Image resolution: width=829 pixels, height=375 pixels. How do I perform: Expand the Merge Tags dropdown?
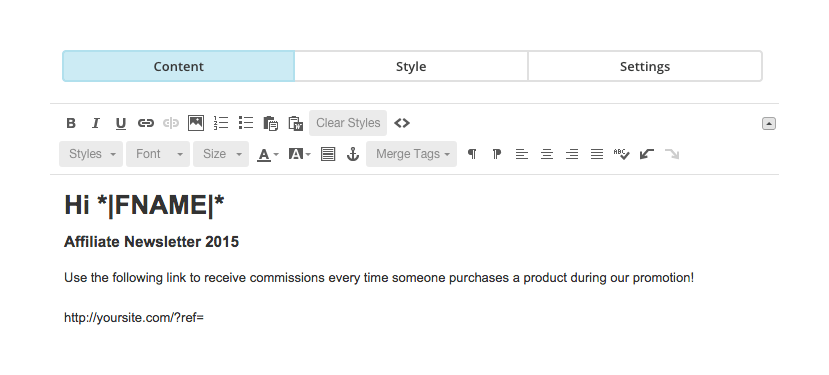pos(411,154)
